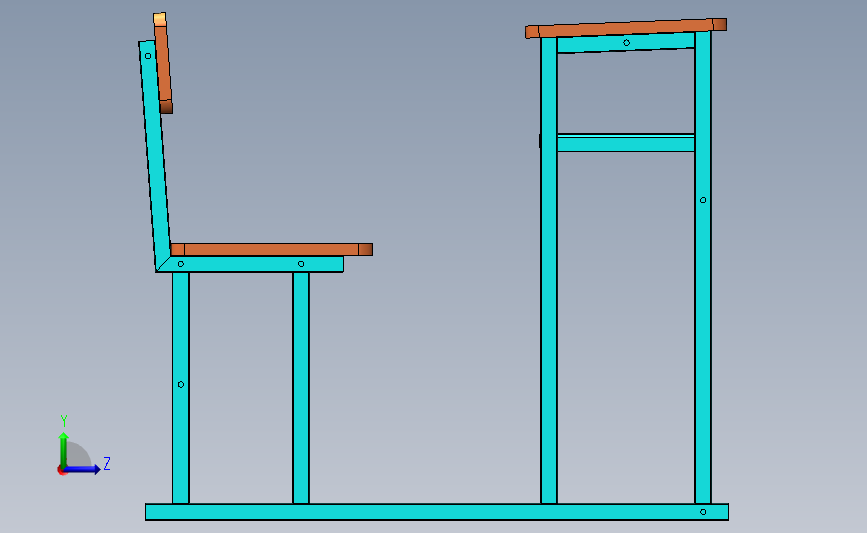Select the slanted cyan rail under desk top
This screenshot has height=533, width=867.
[x=626, y=43]
